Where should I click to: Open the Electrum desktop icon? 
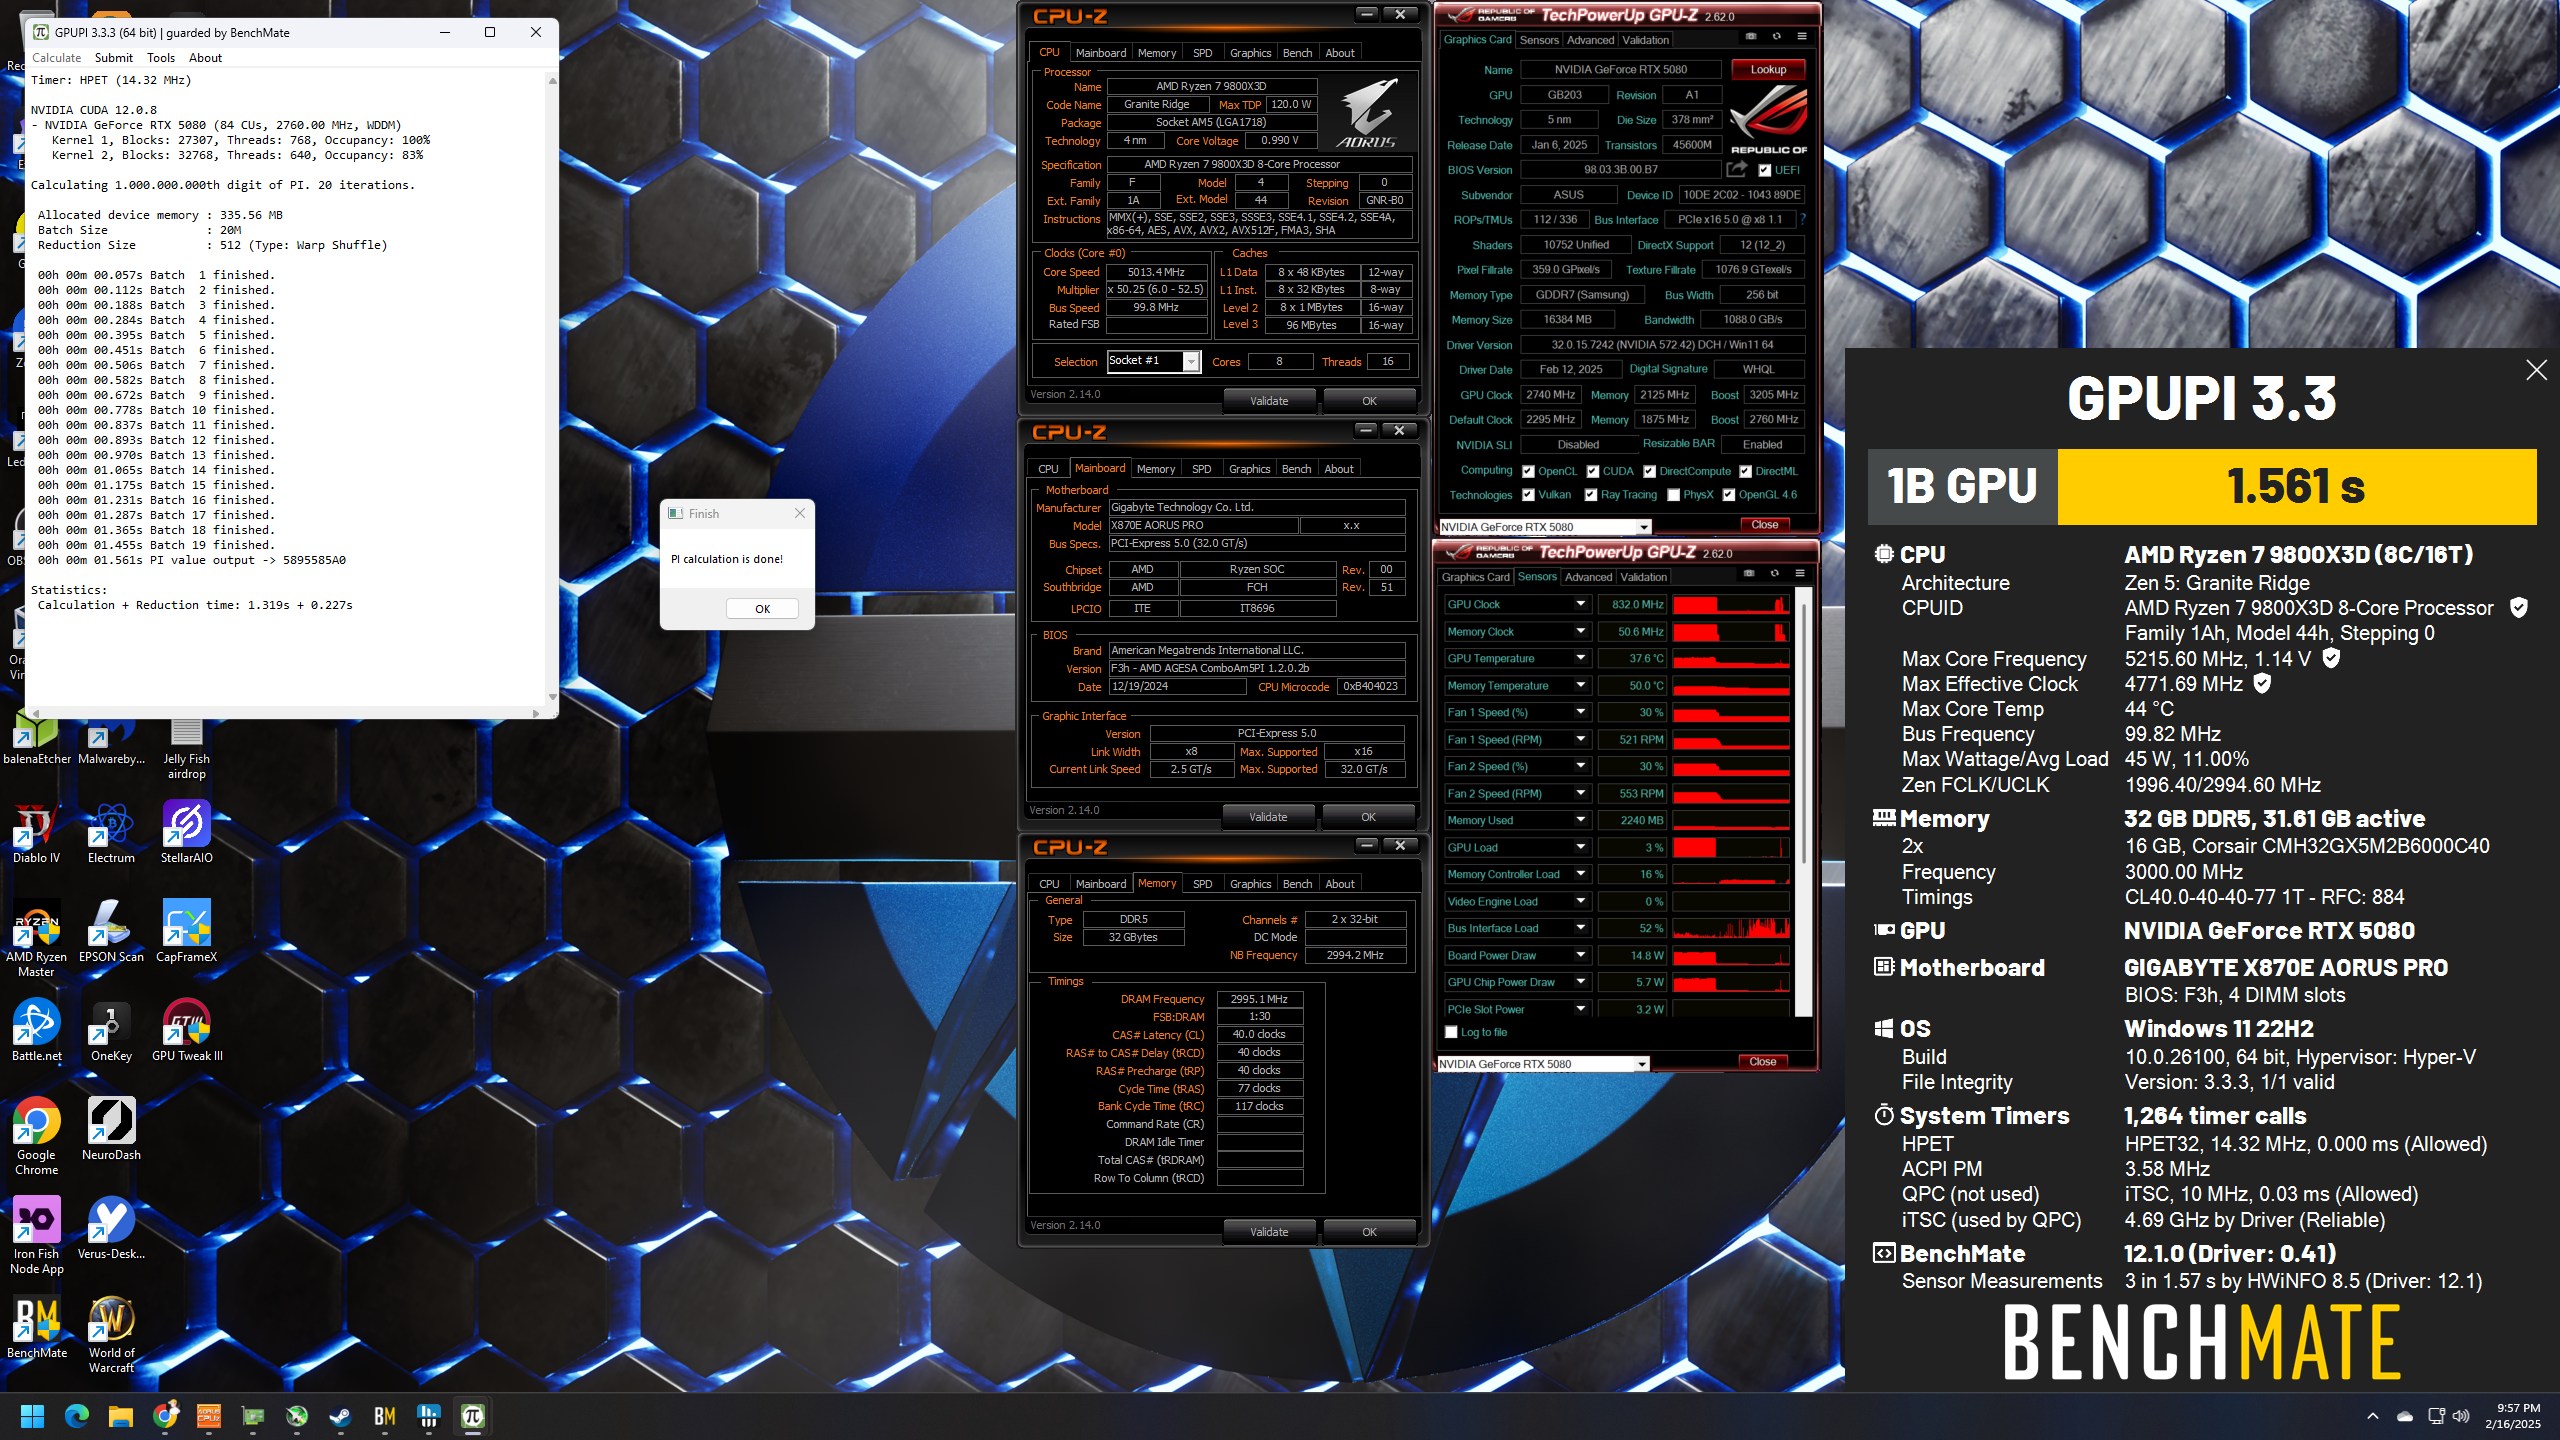pos(111,833)
